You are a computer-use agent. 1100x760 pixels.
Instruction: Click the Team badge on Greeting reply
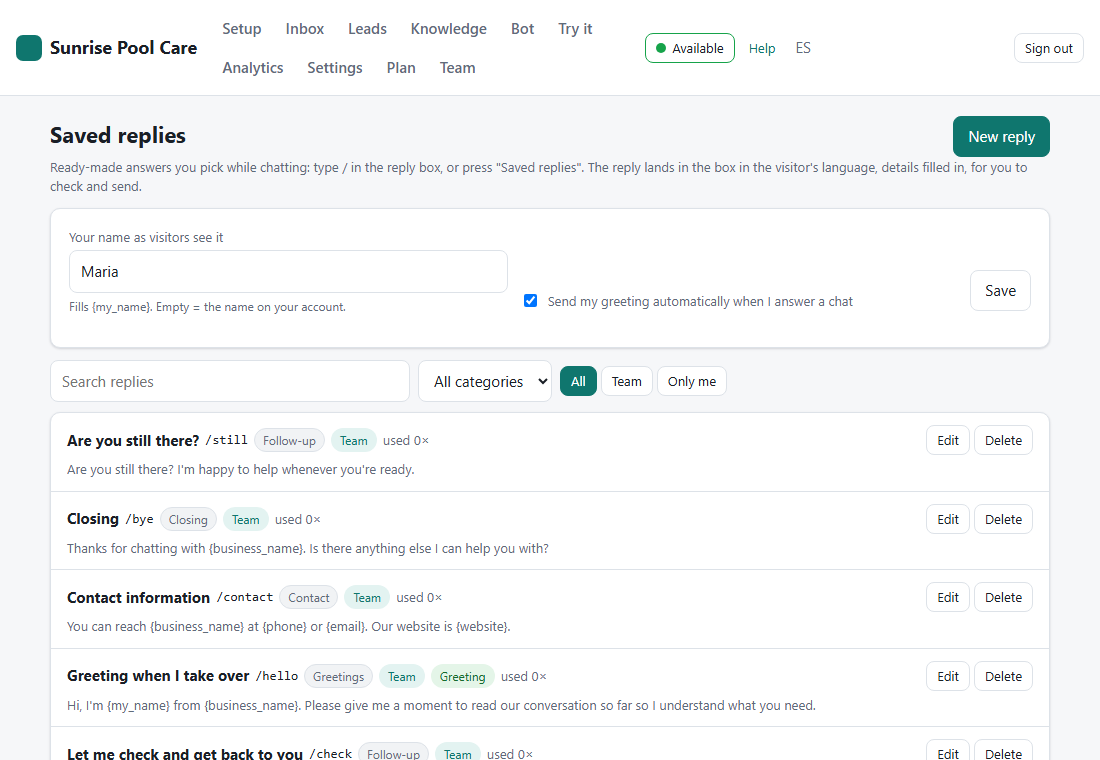402,676
